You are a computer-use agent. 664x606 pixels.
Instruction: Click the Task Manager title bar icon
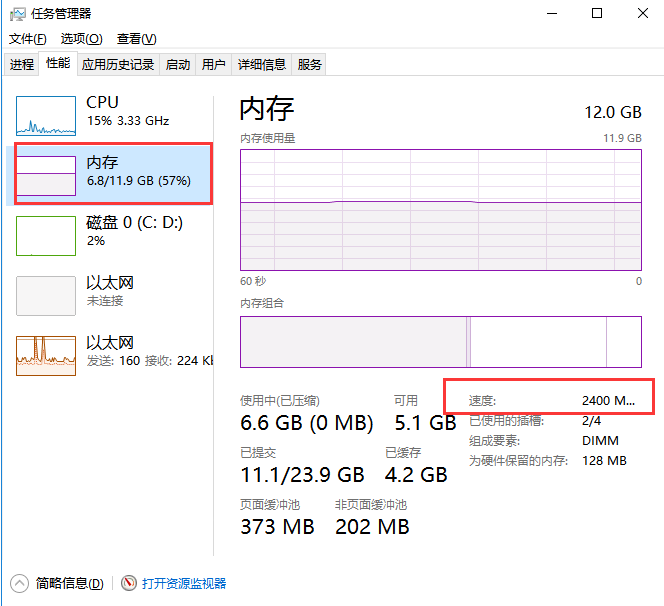(17, 13)
